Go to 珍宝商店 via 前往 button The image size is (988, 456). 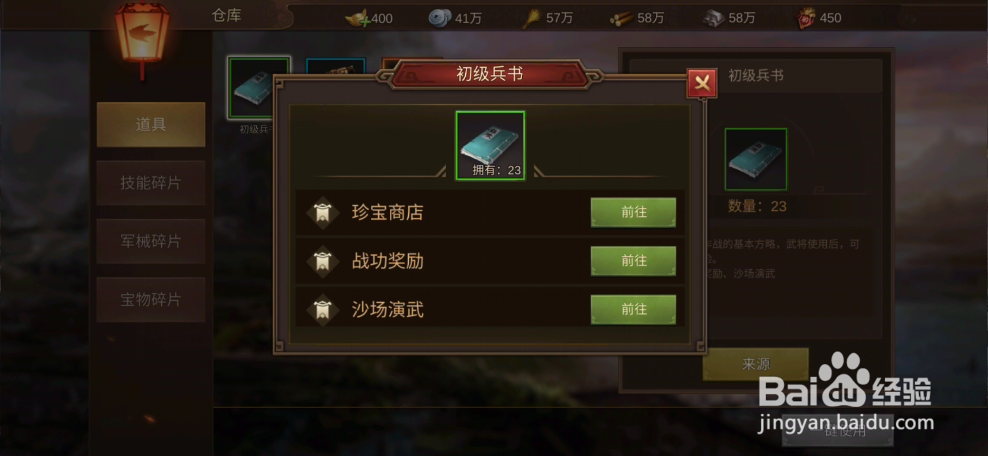coord(633,212)
